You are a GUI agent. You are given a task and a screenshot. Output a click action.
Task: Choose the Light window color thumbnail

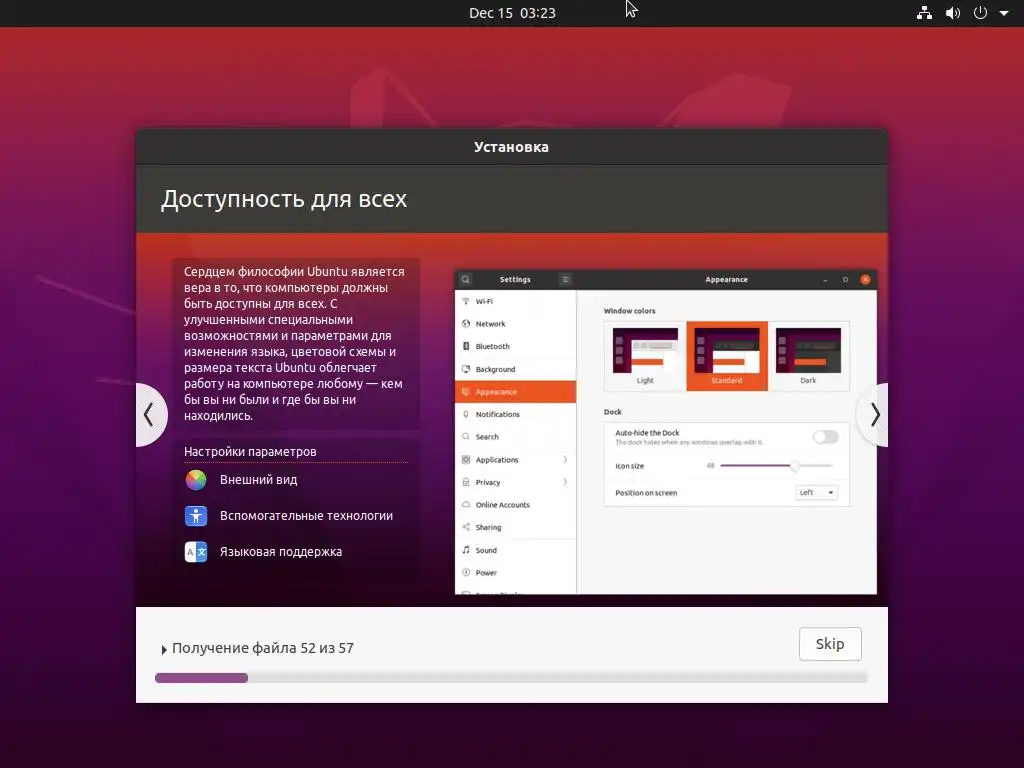(645, 356)
